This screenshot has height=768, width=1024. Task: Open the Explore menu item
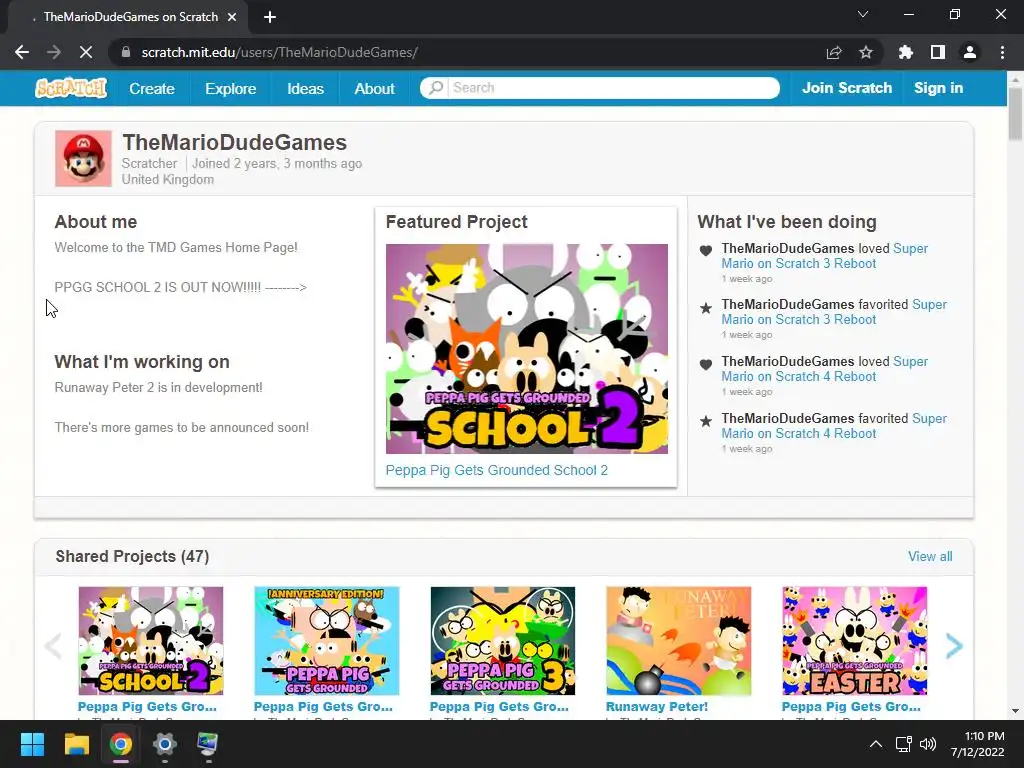point(231,88)
